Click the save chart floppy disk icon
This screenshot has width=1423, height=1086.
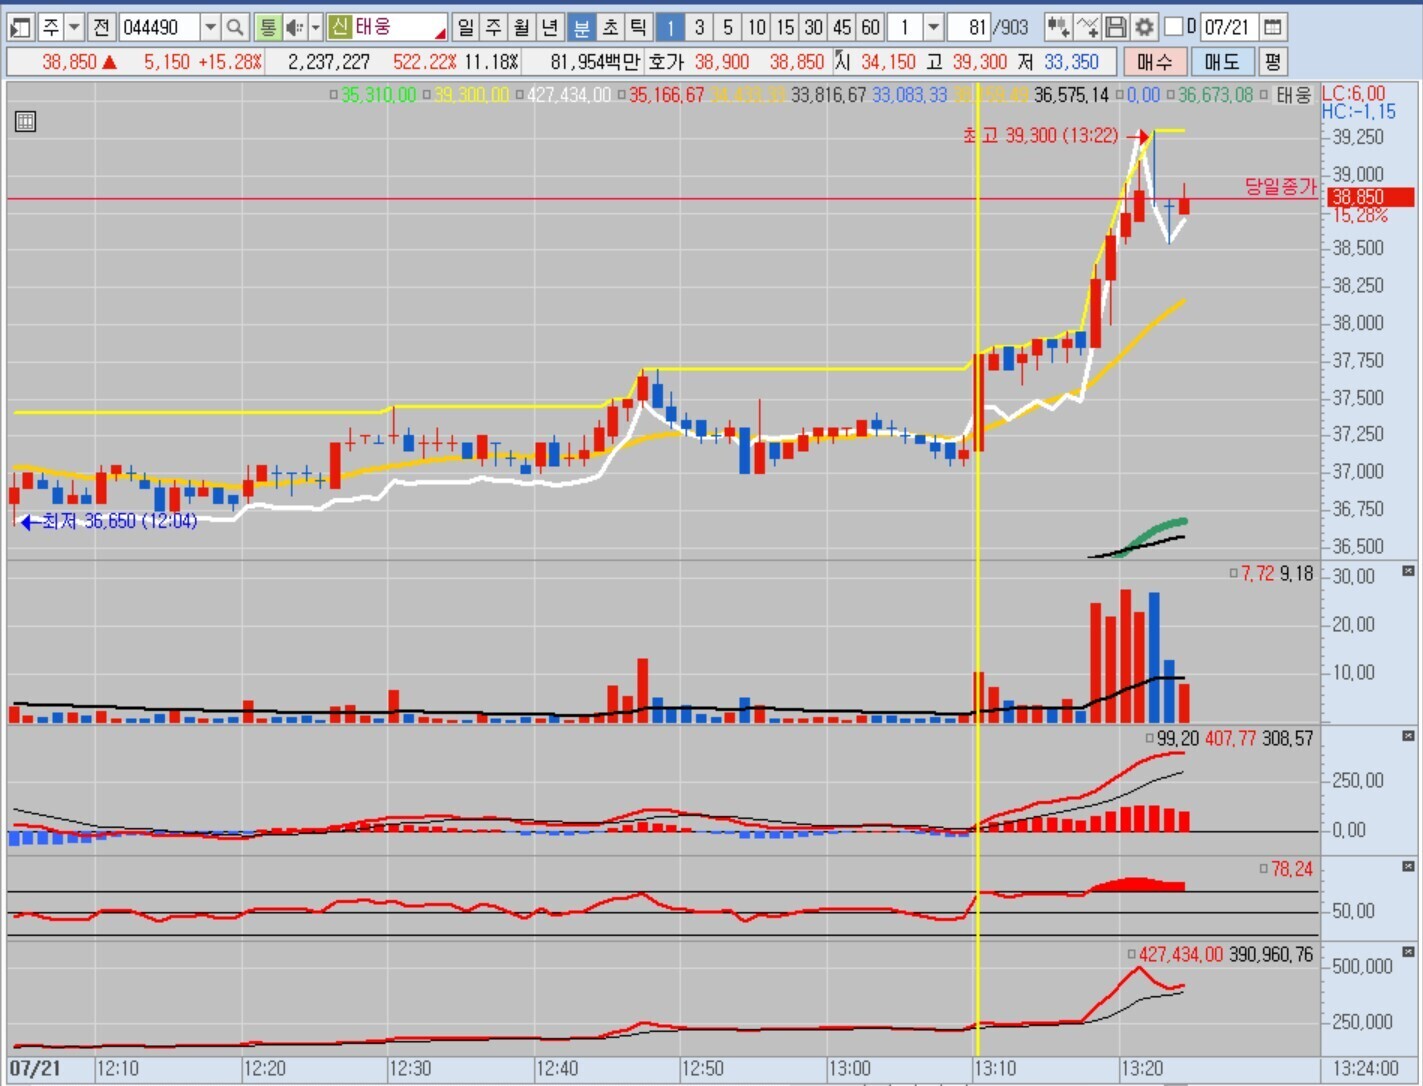[x=1116, y=27]
